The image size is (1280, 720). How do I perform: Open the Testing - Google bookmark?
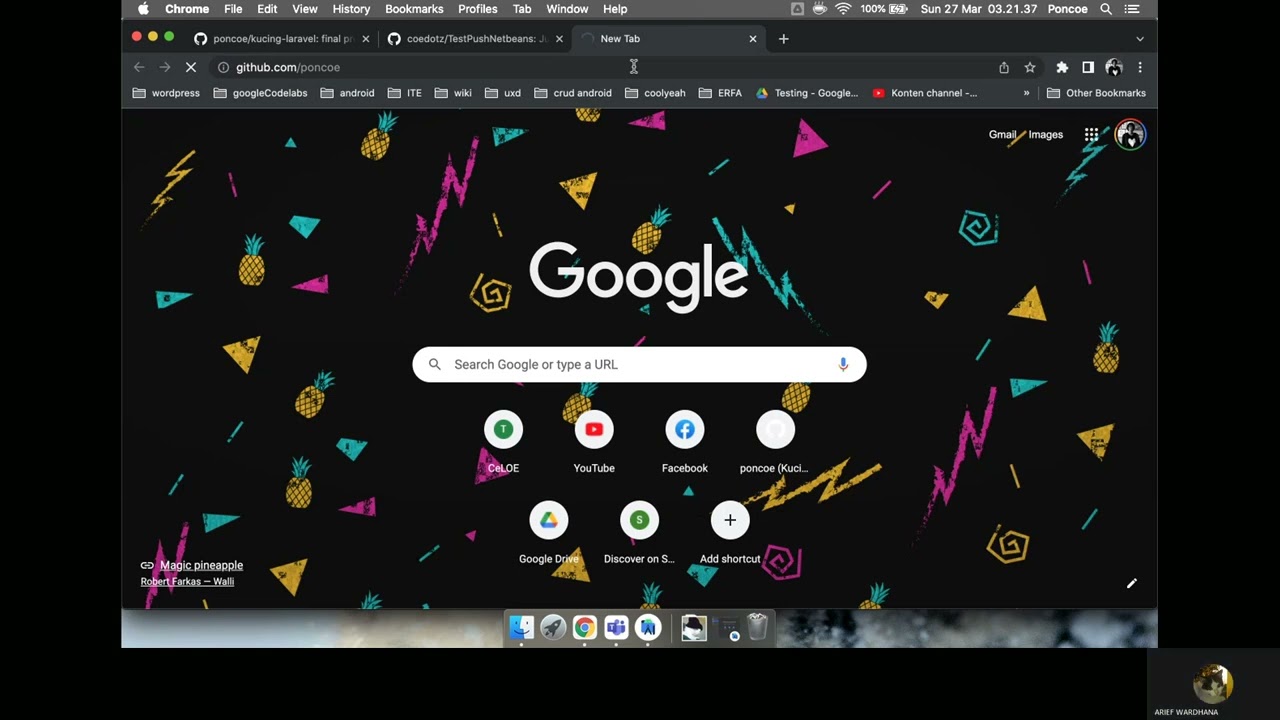[x=807, y=93]
